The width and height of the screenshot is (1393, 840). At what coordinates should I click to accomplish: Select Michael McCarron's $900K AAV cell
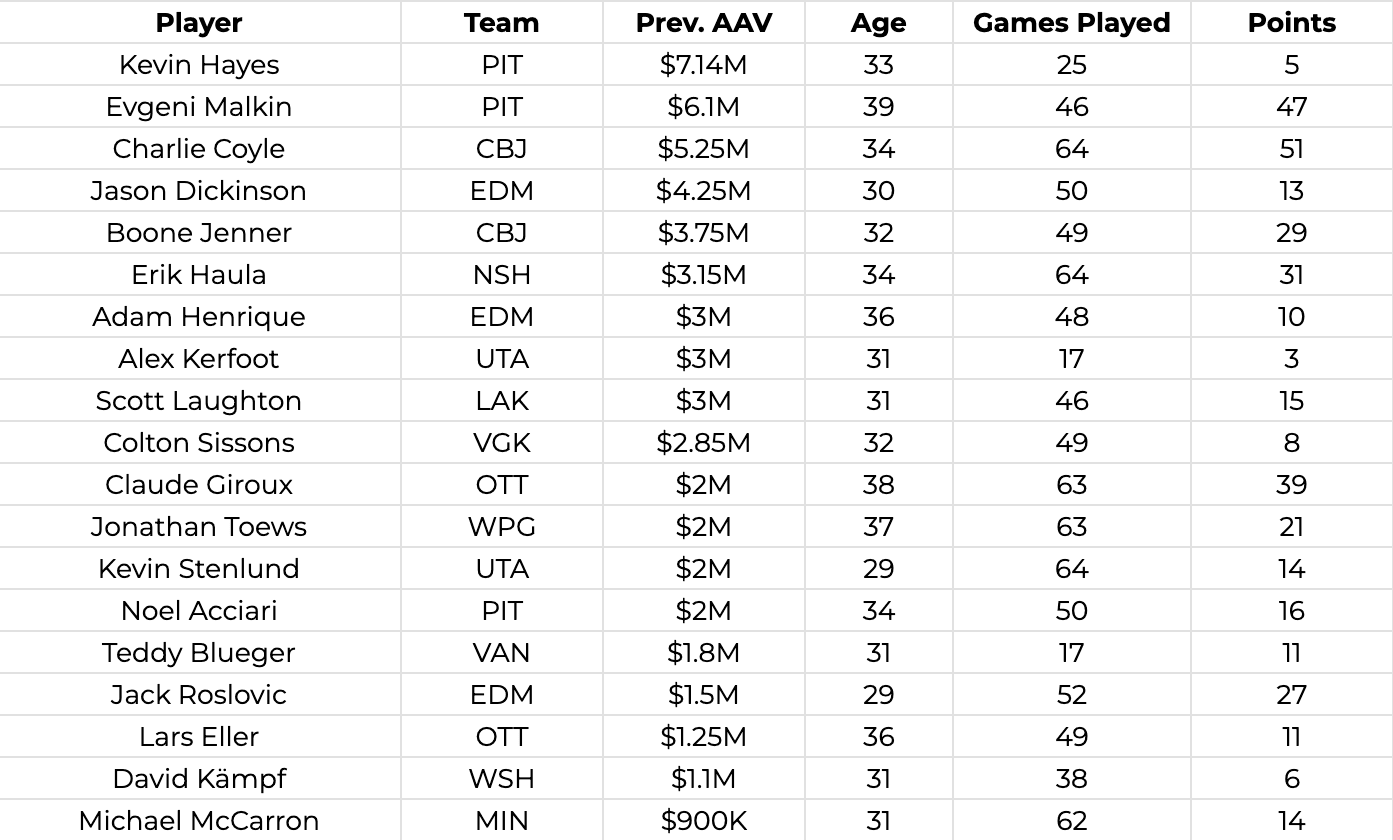pos(703,821)
